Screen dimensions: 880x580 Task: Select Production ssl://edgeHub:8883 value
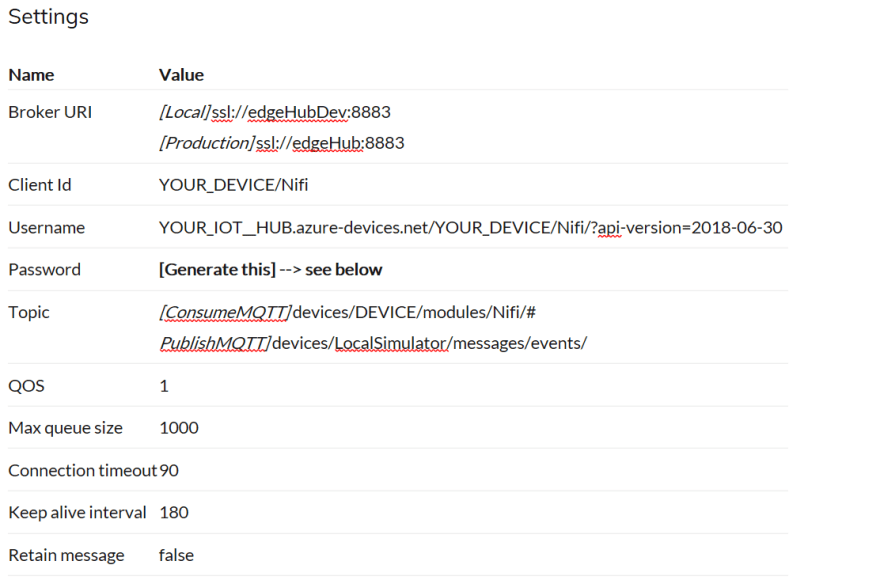(282, 143)
